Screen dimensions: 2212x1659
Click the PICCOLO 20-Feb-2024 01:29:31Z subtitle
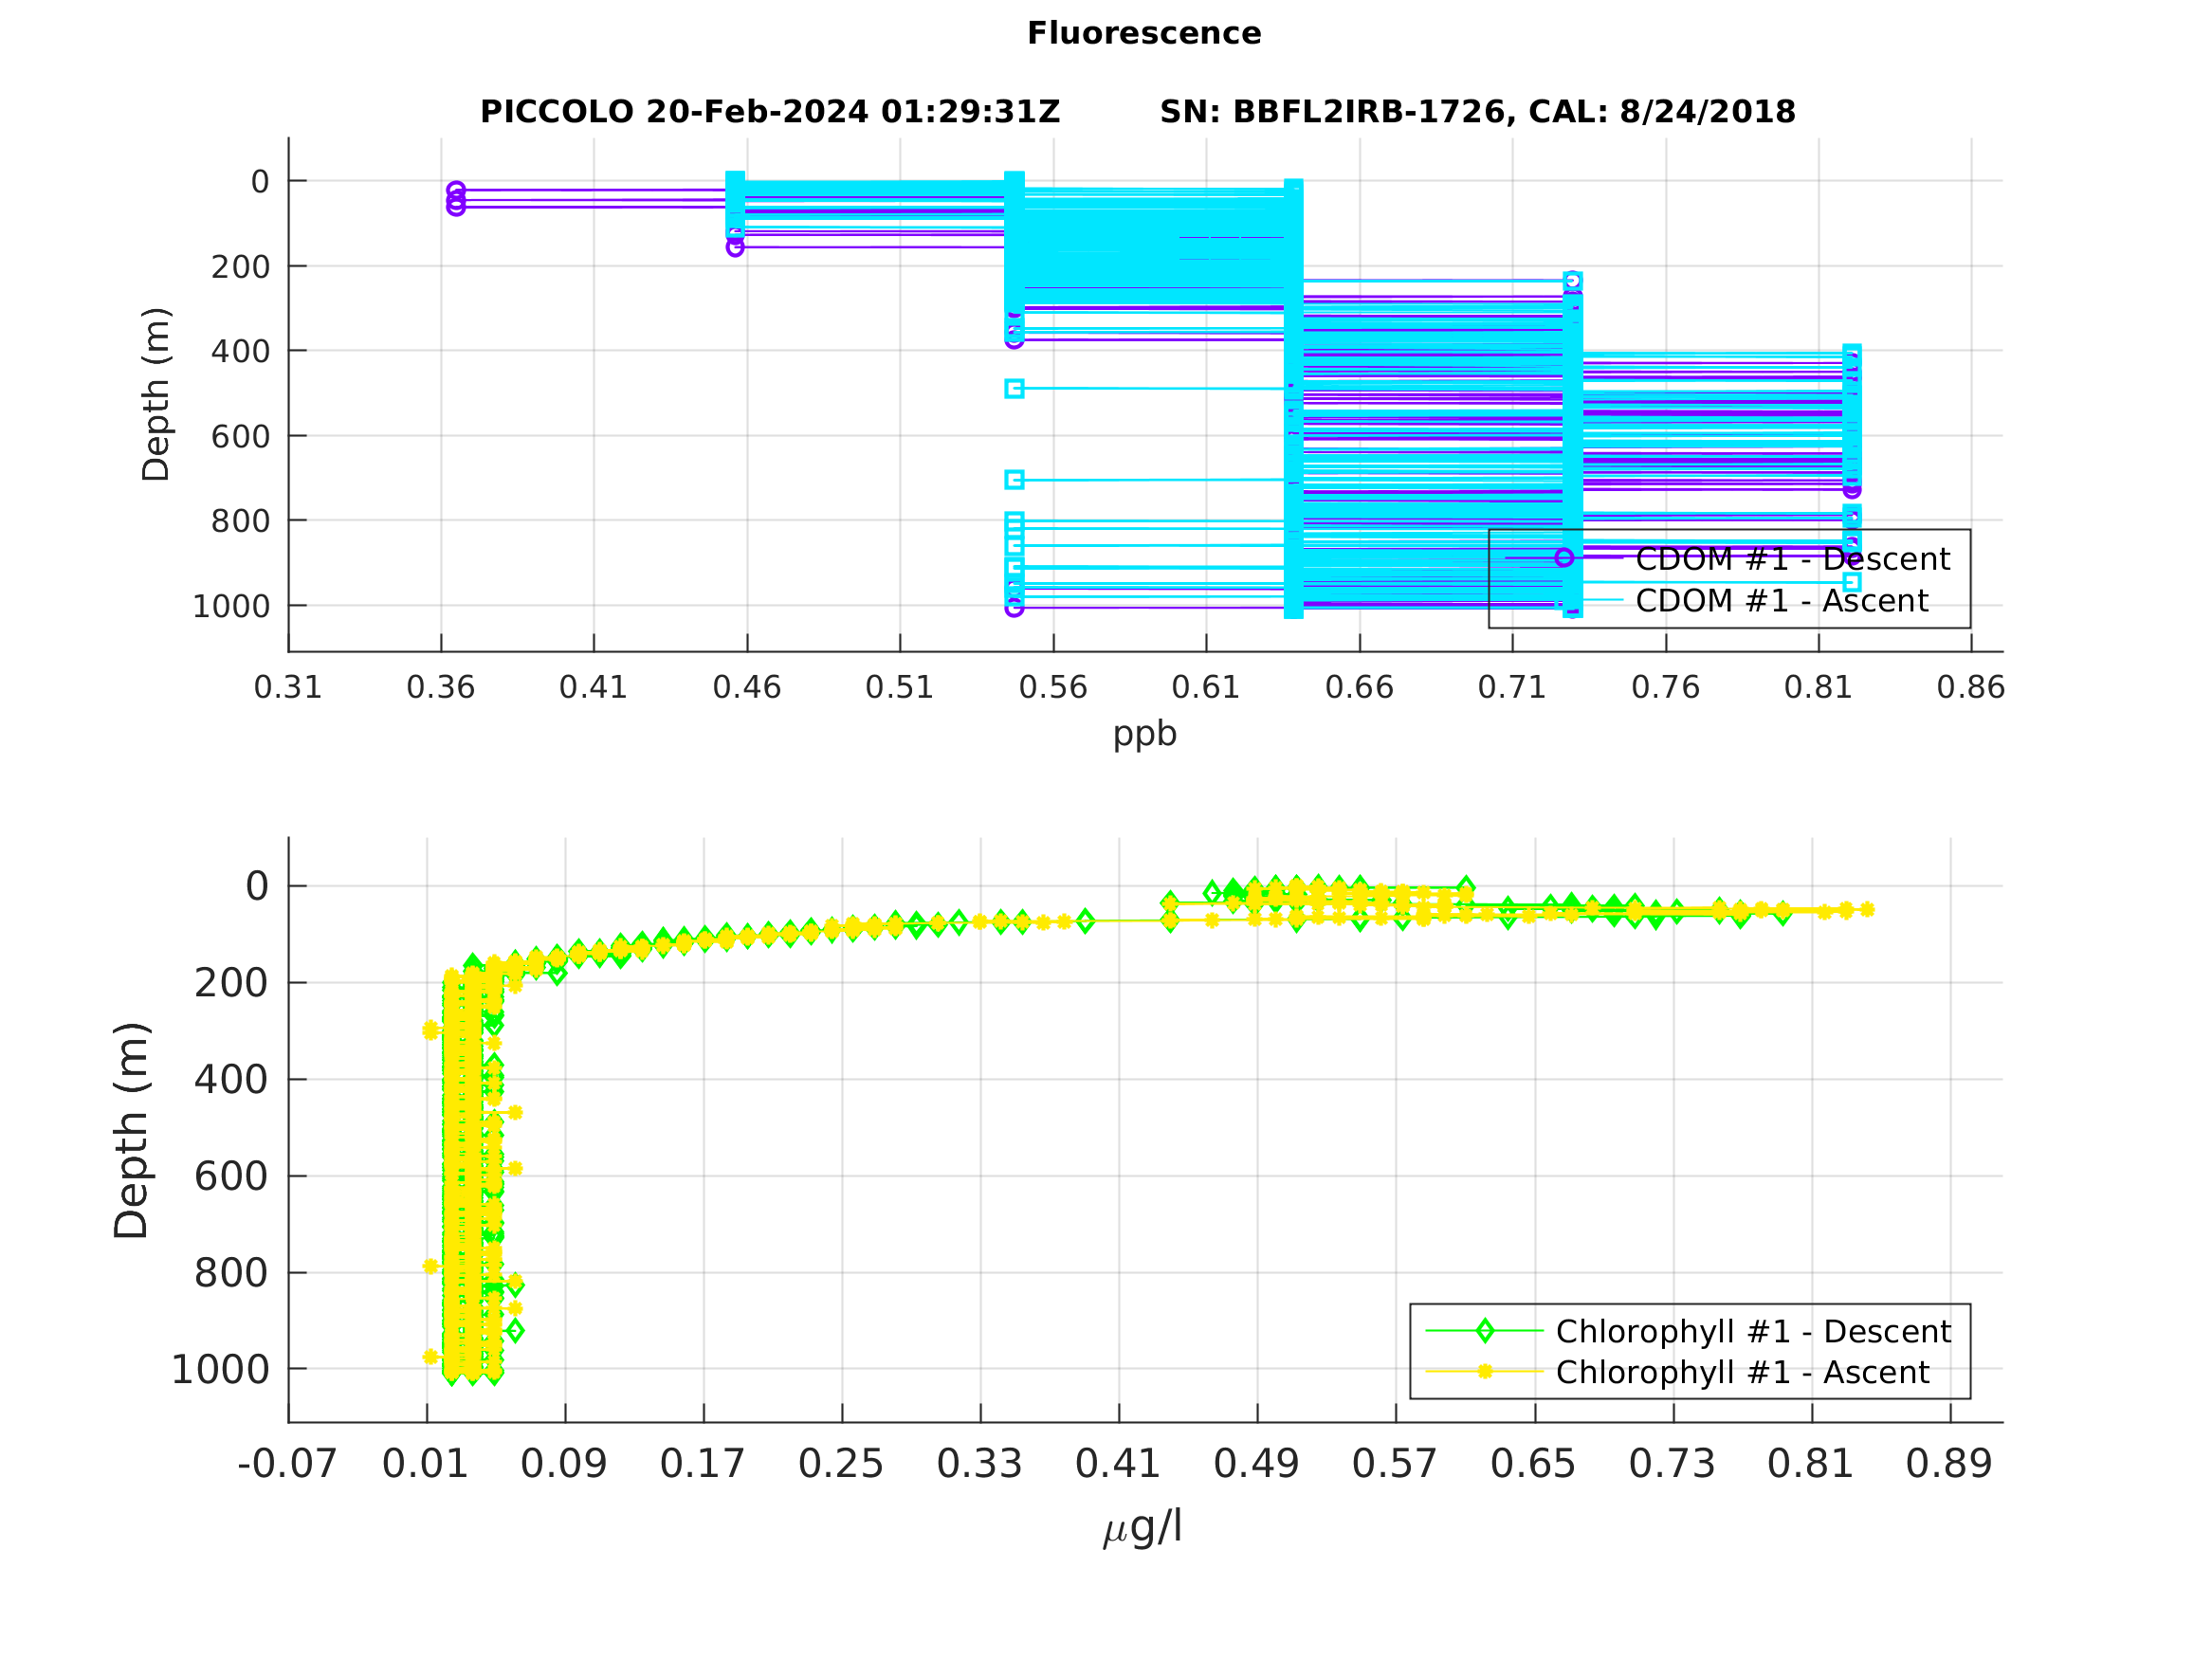(770, 111)
